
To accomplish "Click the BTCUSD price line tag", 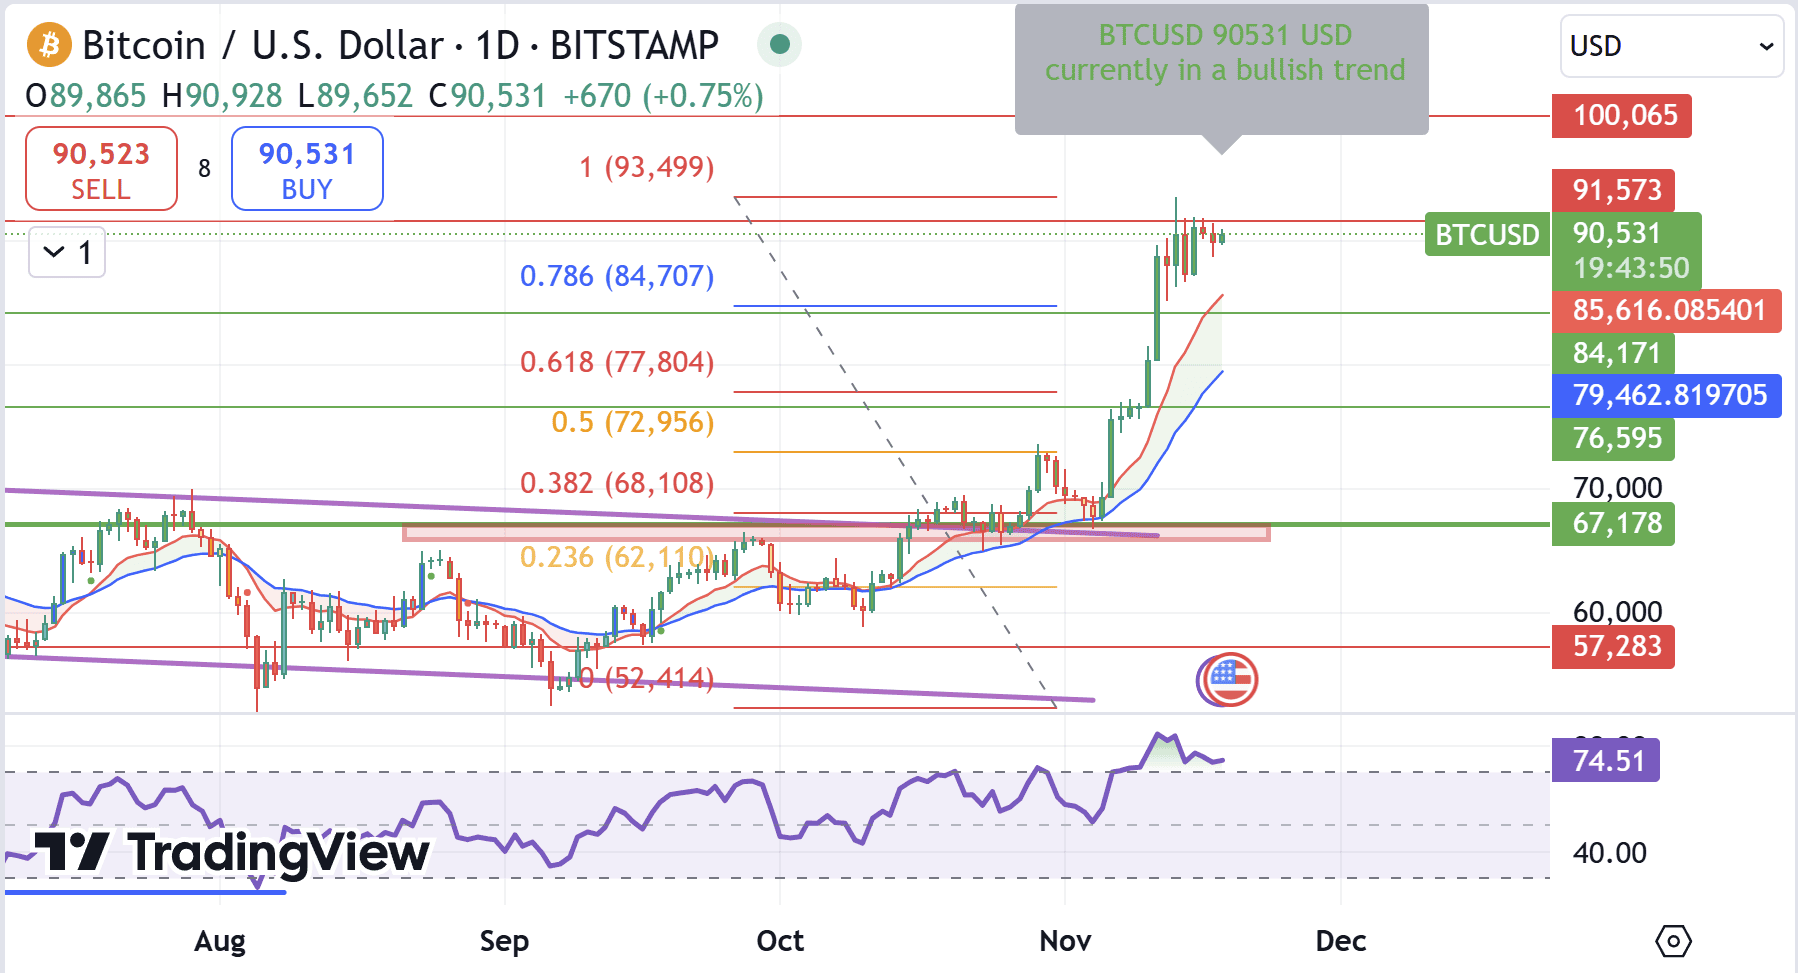I will pyautogui.click(x=1487, y=235).
